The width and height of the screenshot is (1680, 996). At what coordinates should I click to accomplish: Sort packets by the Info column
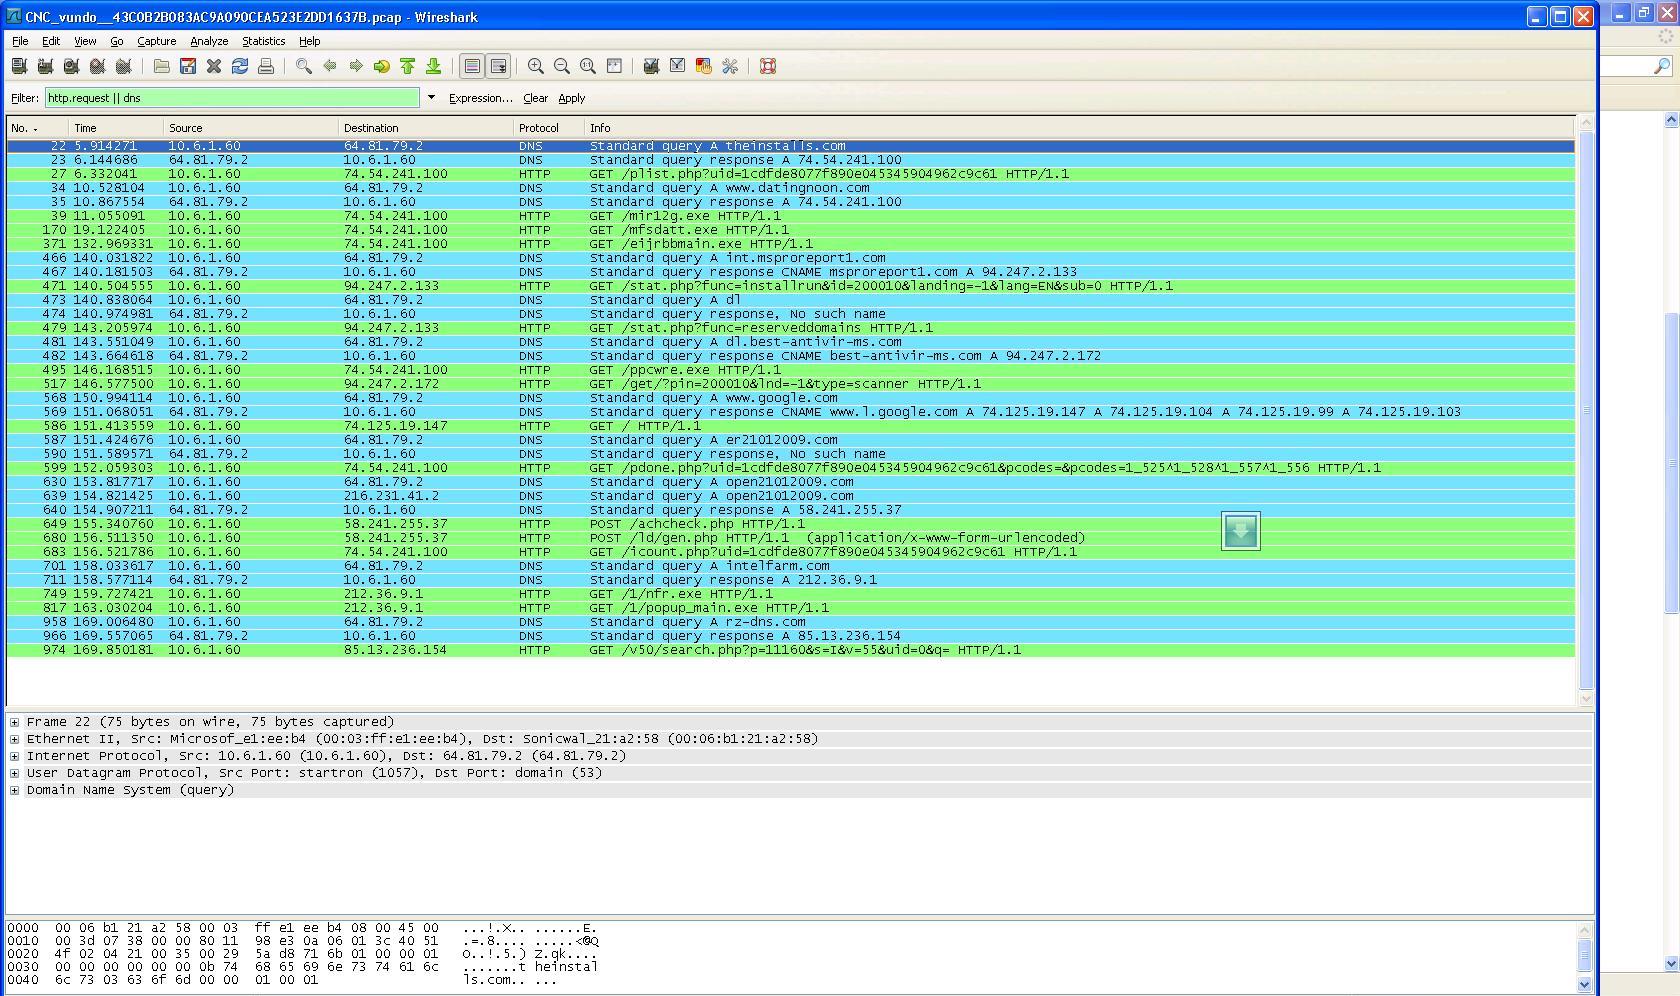pos(1079,128)
